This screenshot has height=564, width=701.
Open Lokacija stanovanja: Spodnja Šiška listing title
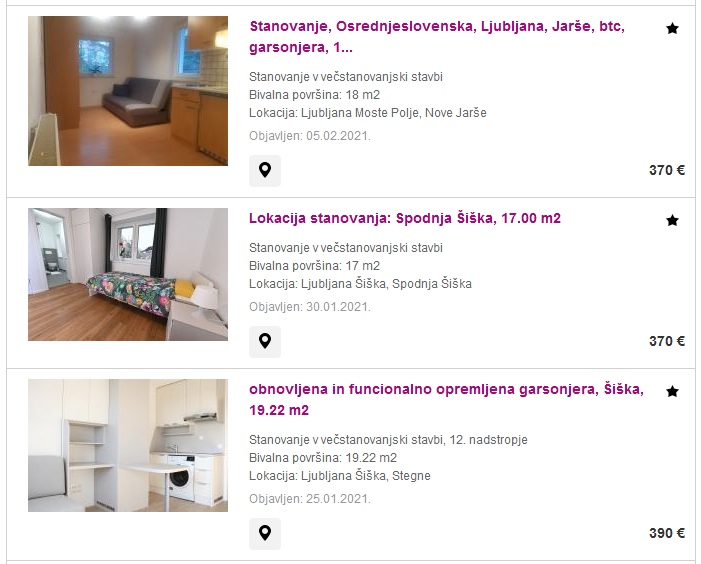405,218
